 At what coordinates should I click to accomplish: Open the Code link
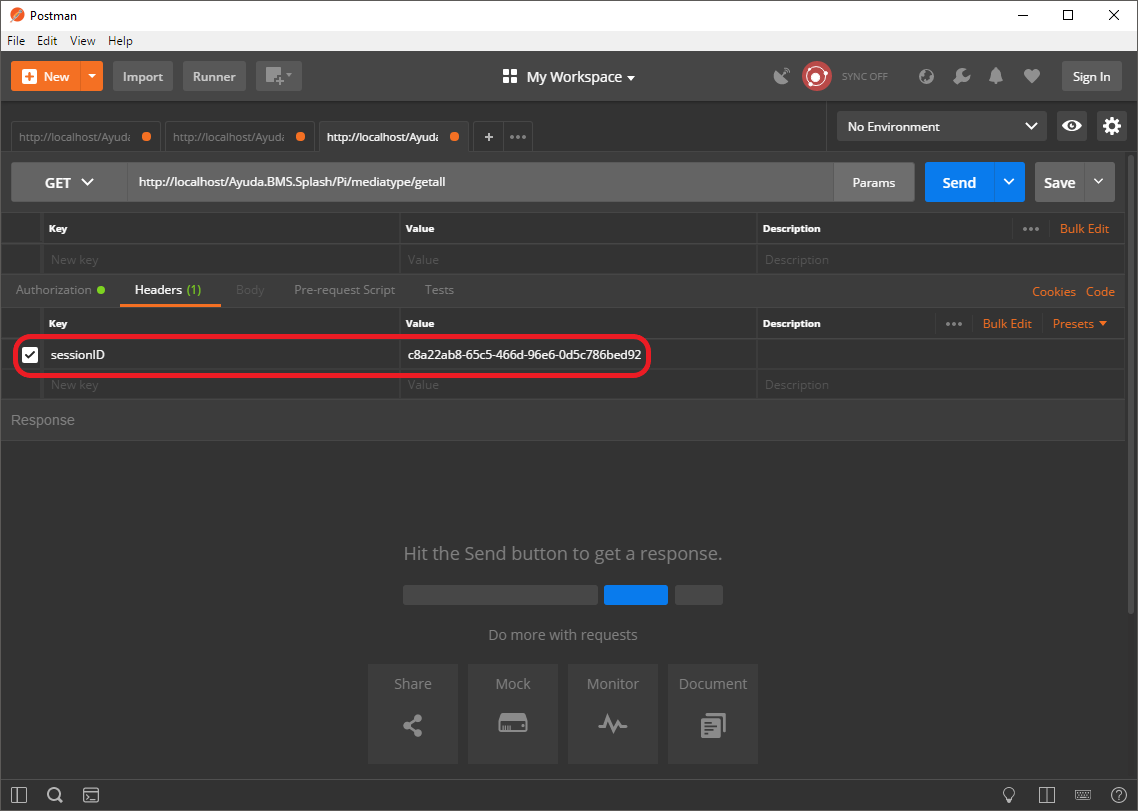point(1100,291)
